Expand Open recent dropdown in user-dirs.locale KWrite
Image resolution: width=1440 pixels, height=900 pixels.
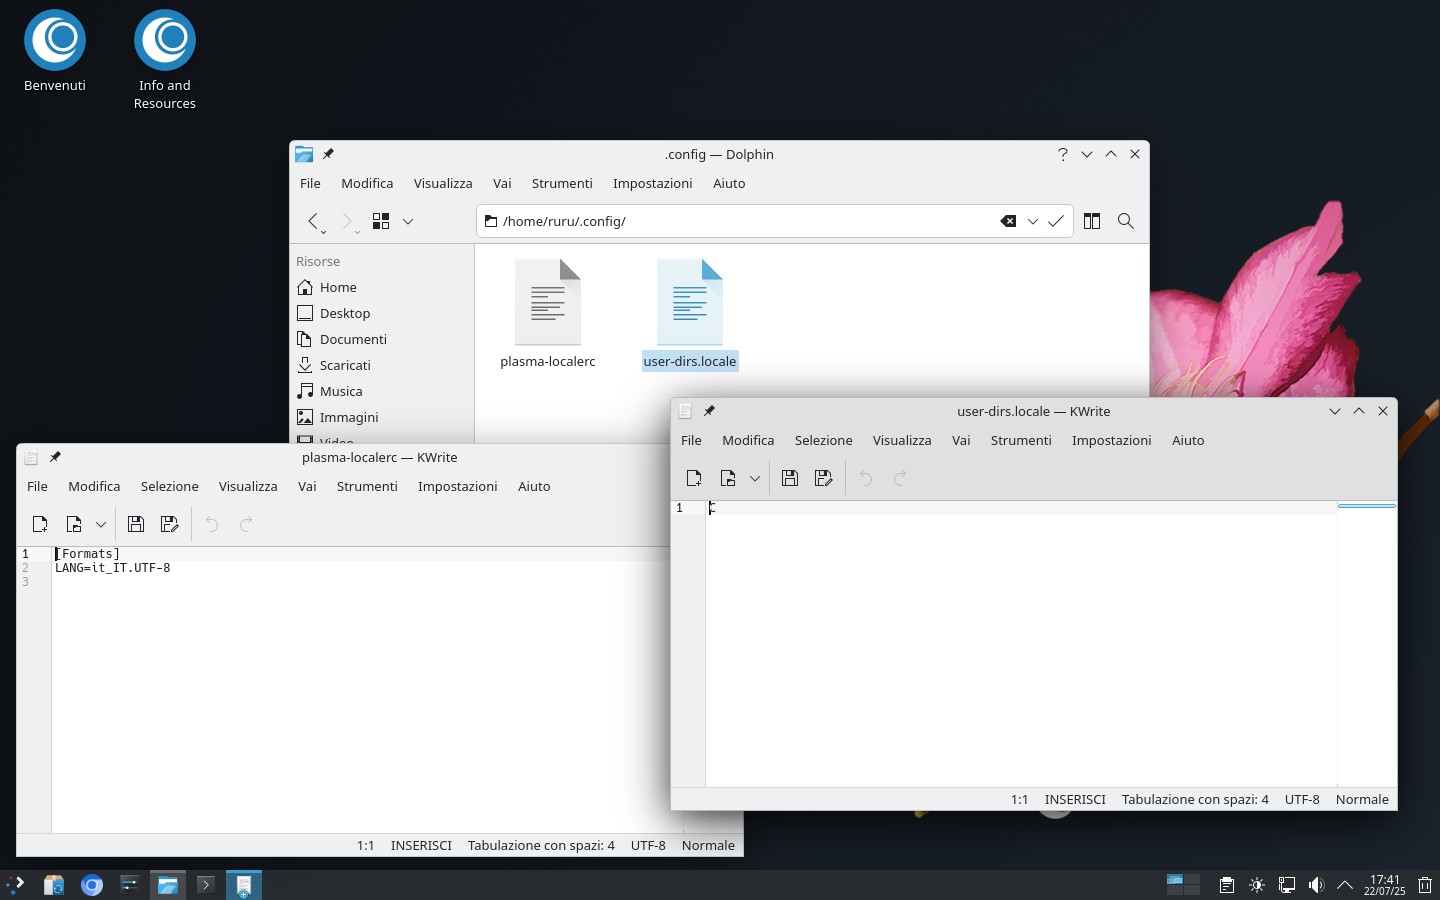click(x=755, y=478)
